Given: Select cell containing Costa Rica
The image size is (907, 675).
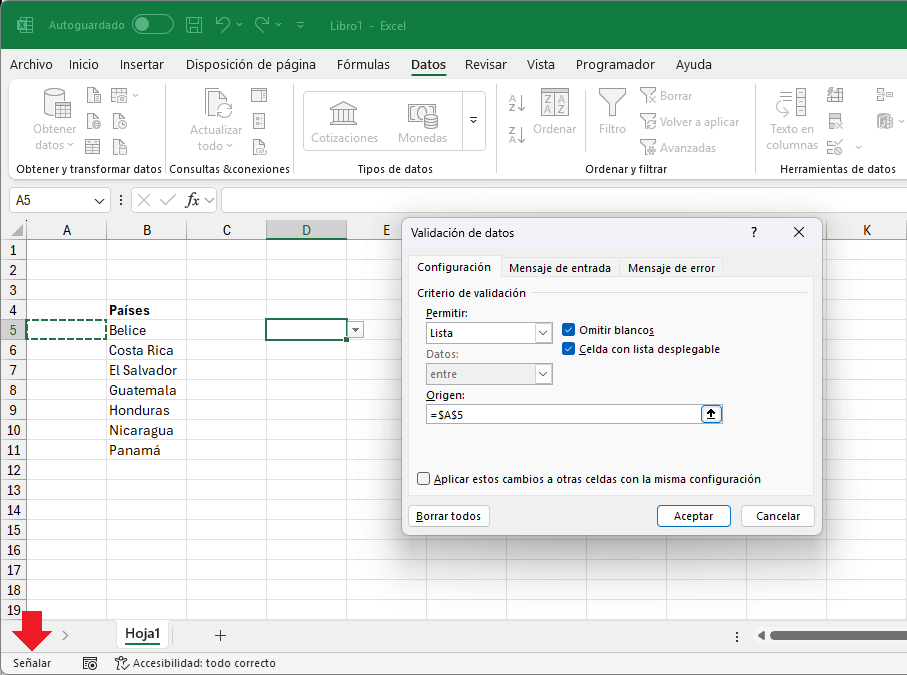Looking at the screenshot, I should tap(146, 350).
